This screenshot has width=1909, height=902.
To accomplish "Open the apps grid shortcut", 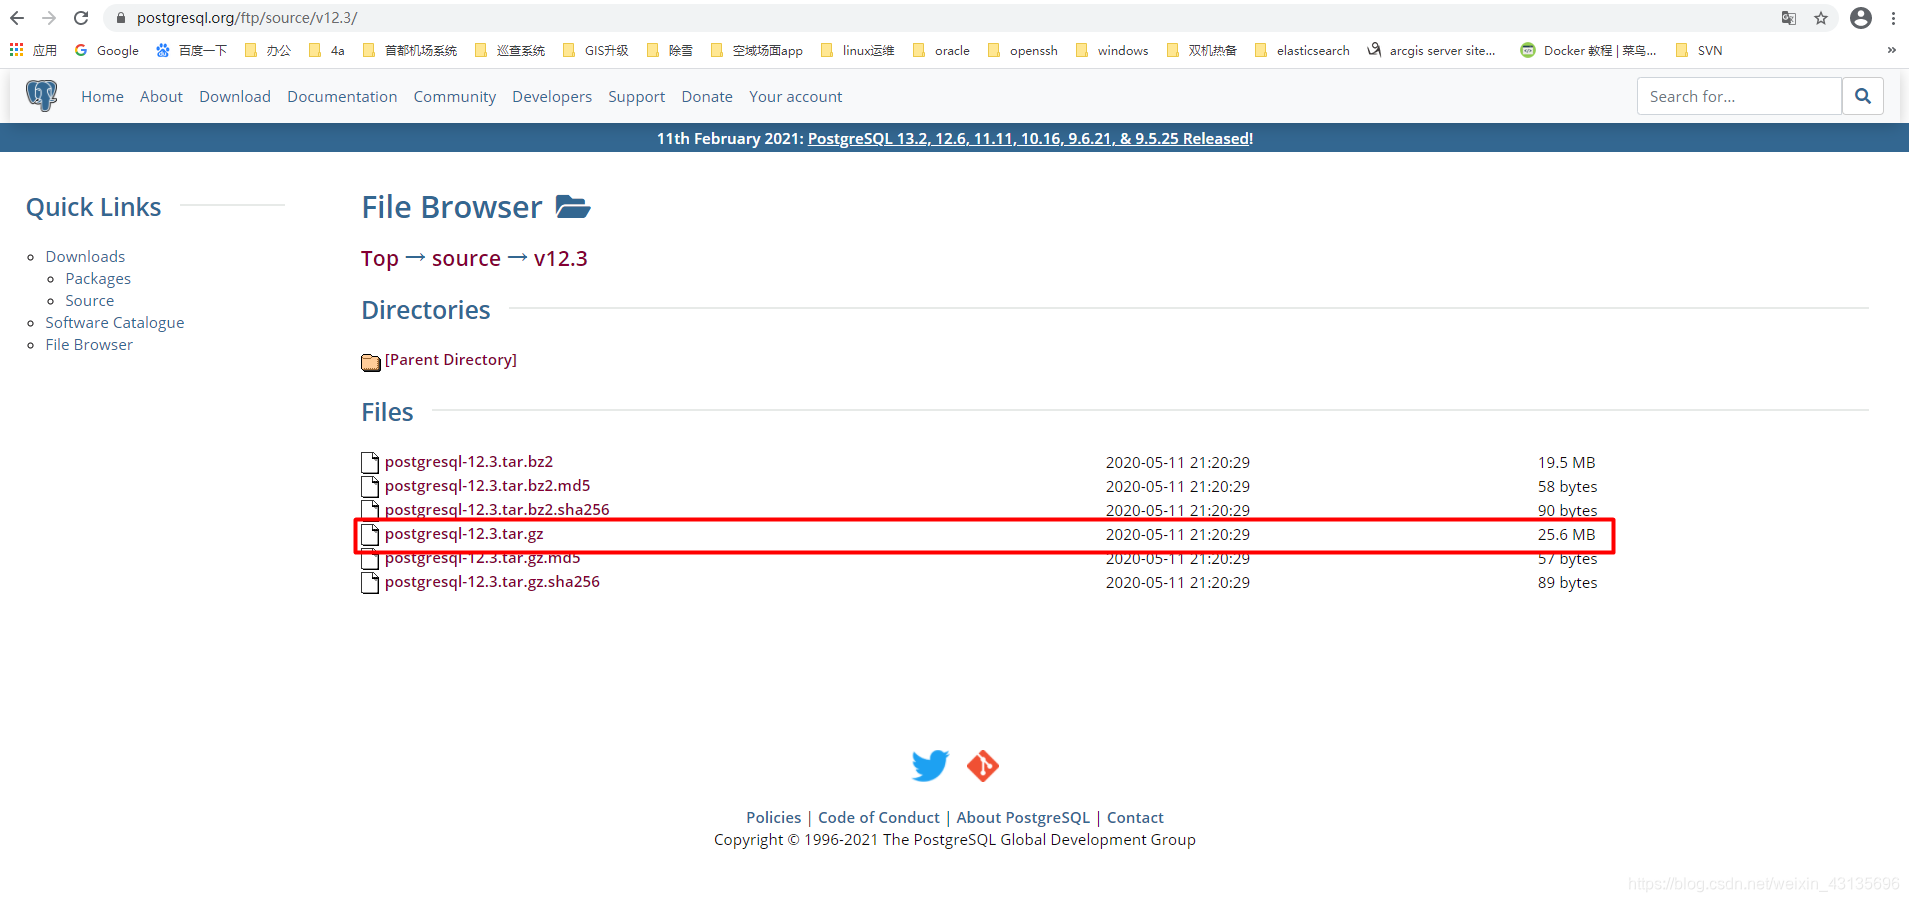I will pos(33,50).
